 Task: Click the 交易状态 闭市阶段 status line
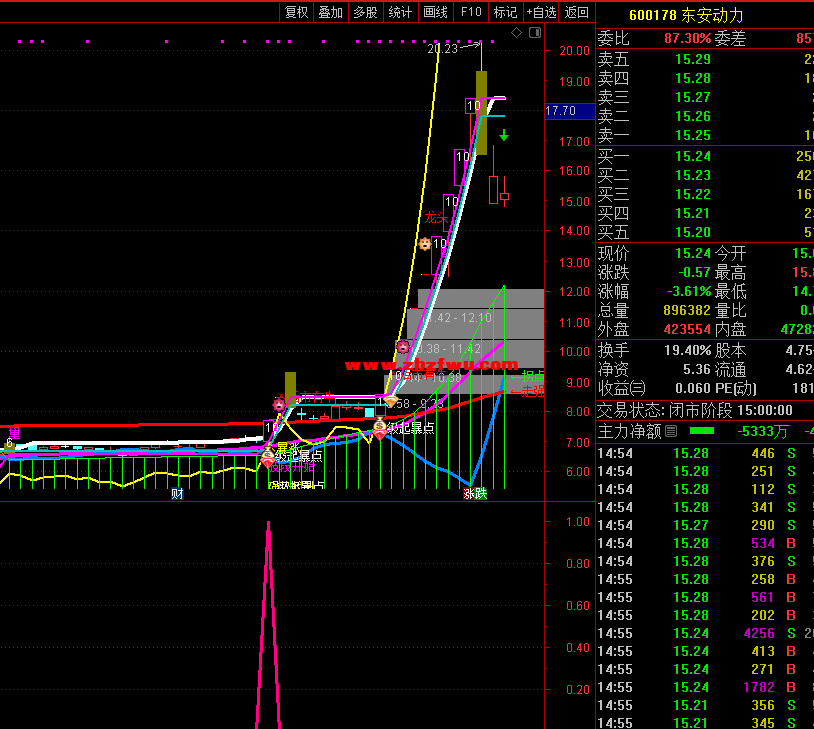tap(695, 411)
